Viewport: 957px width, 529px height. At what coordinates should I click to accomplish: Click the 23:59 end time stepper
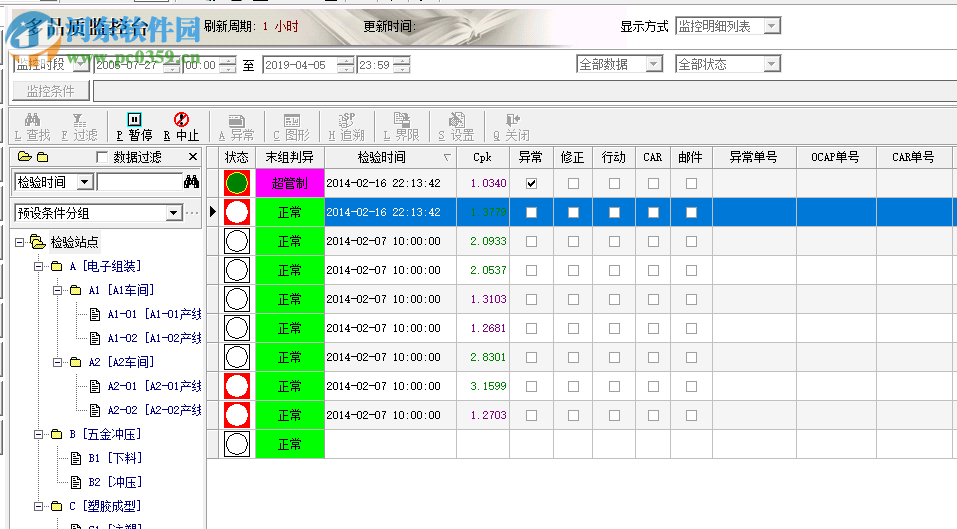(x=402, y=65)
